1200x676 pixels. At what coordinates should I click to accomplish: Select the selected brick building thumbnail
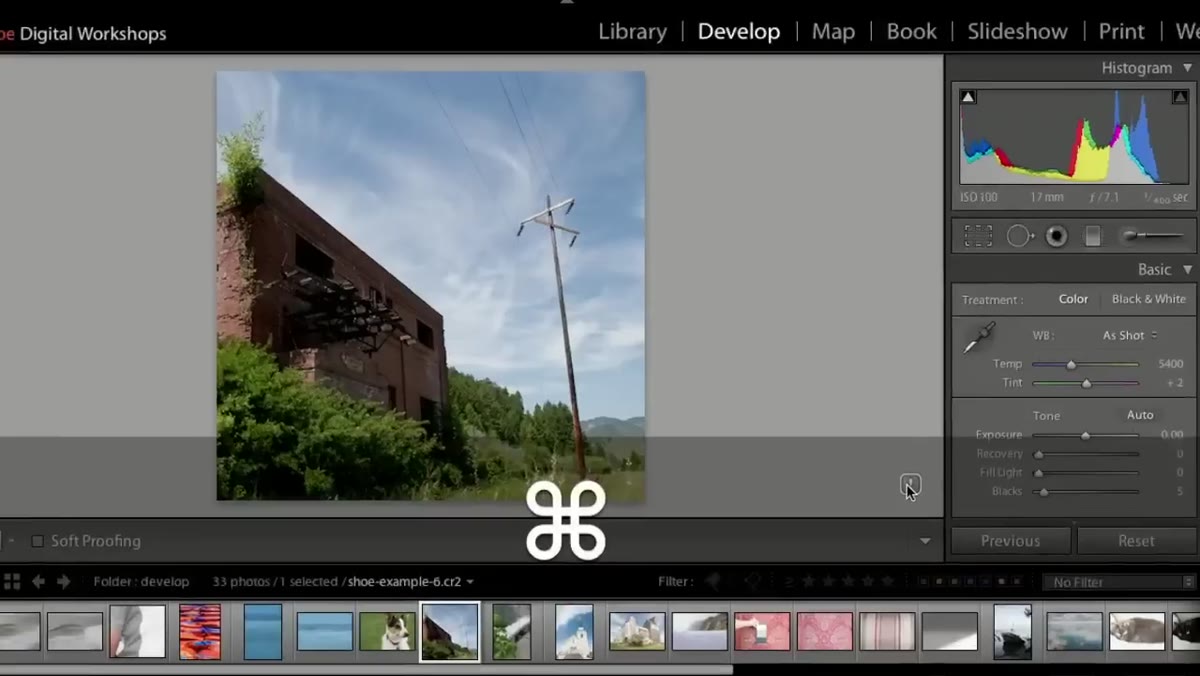coord(450,632)
